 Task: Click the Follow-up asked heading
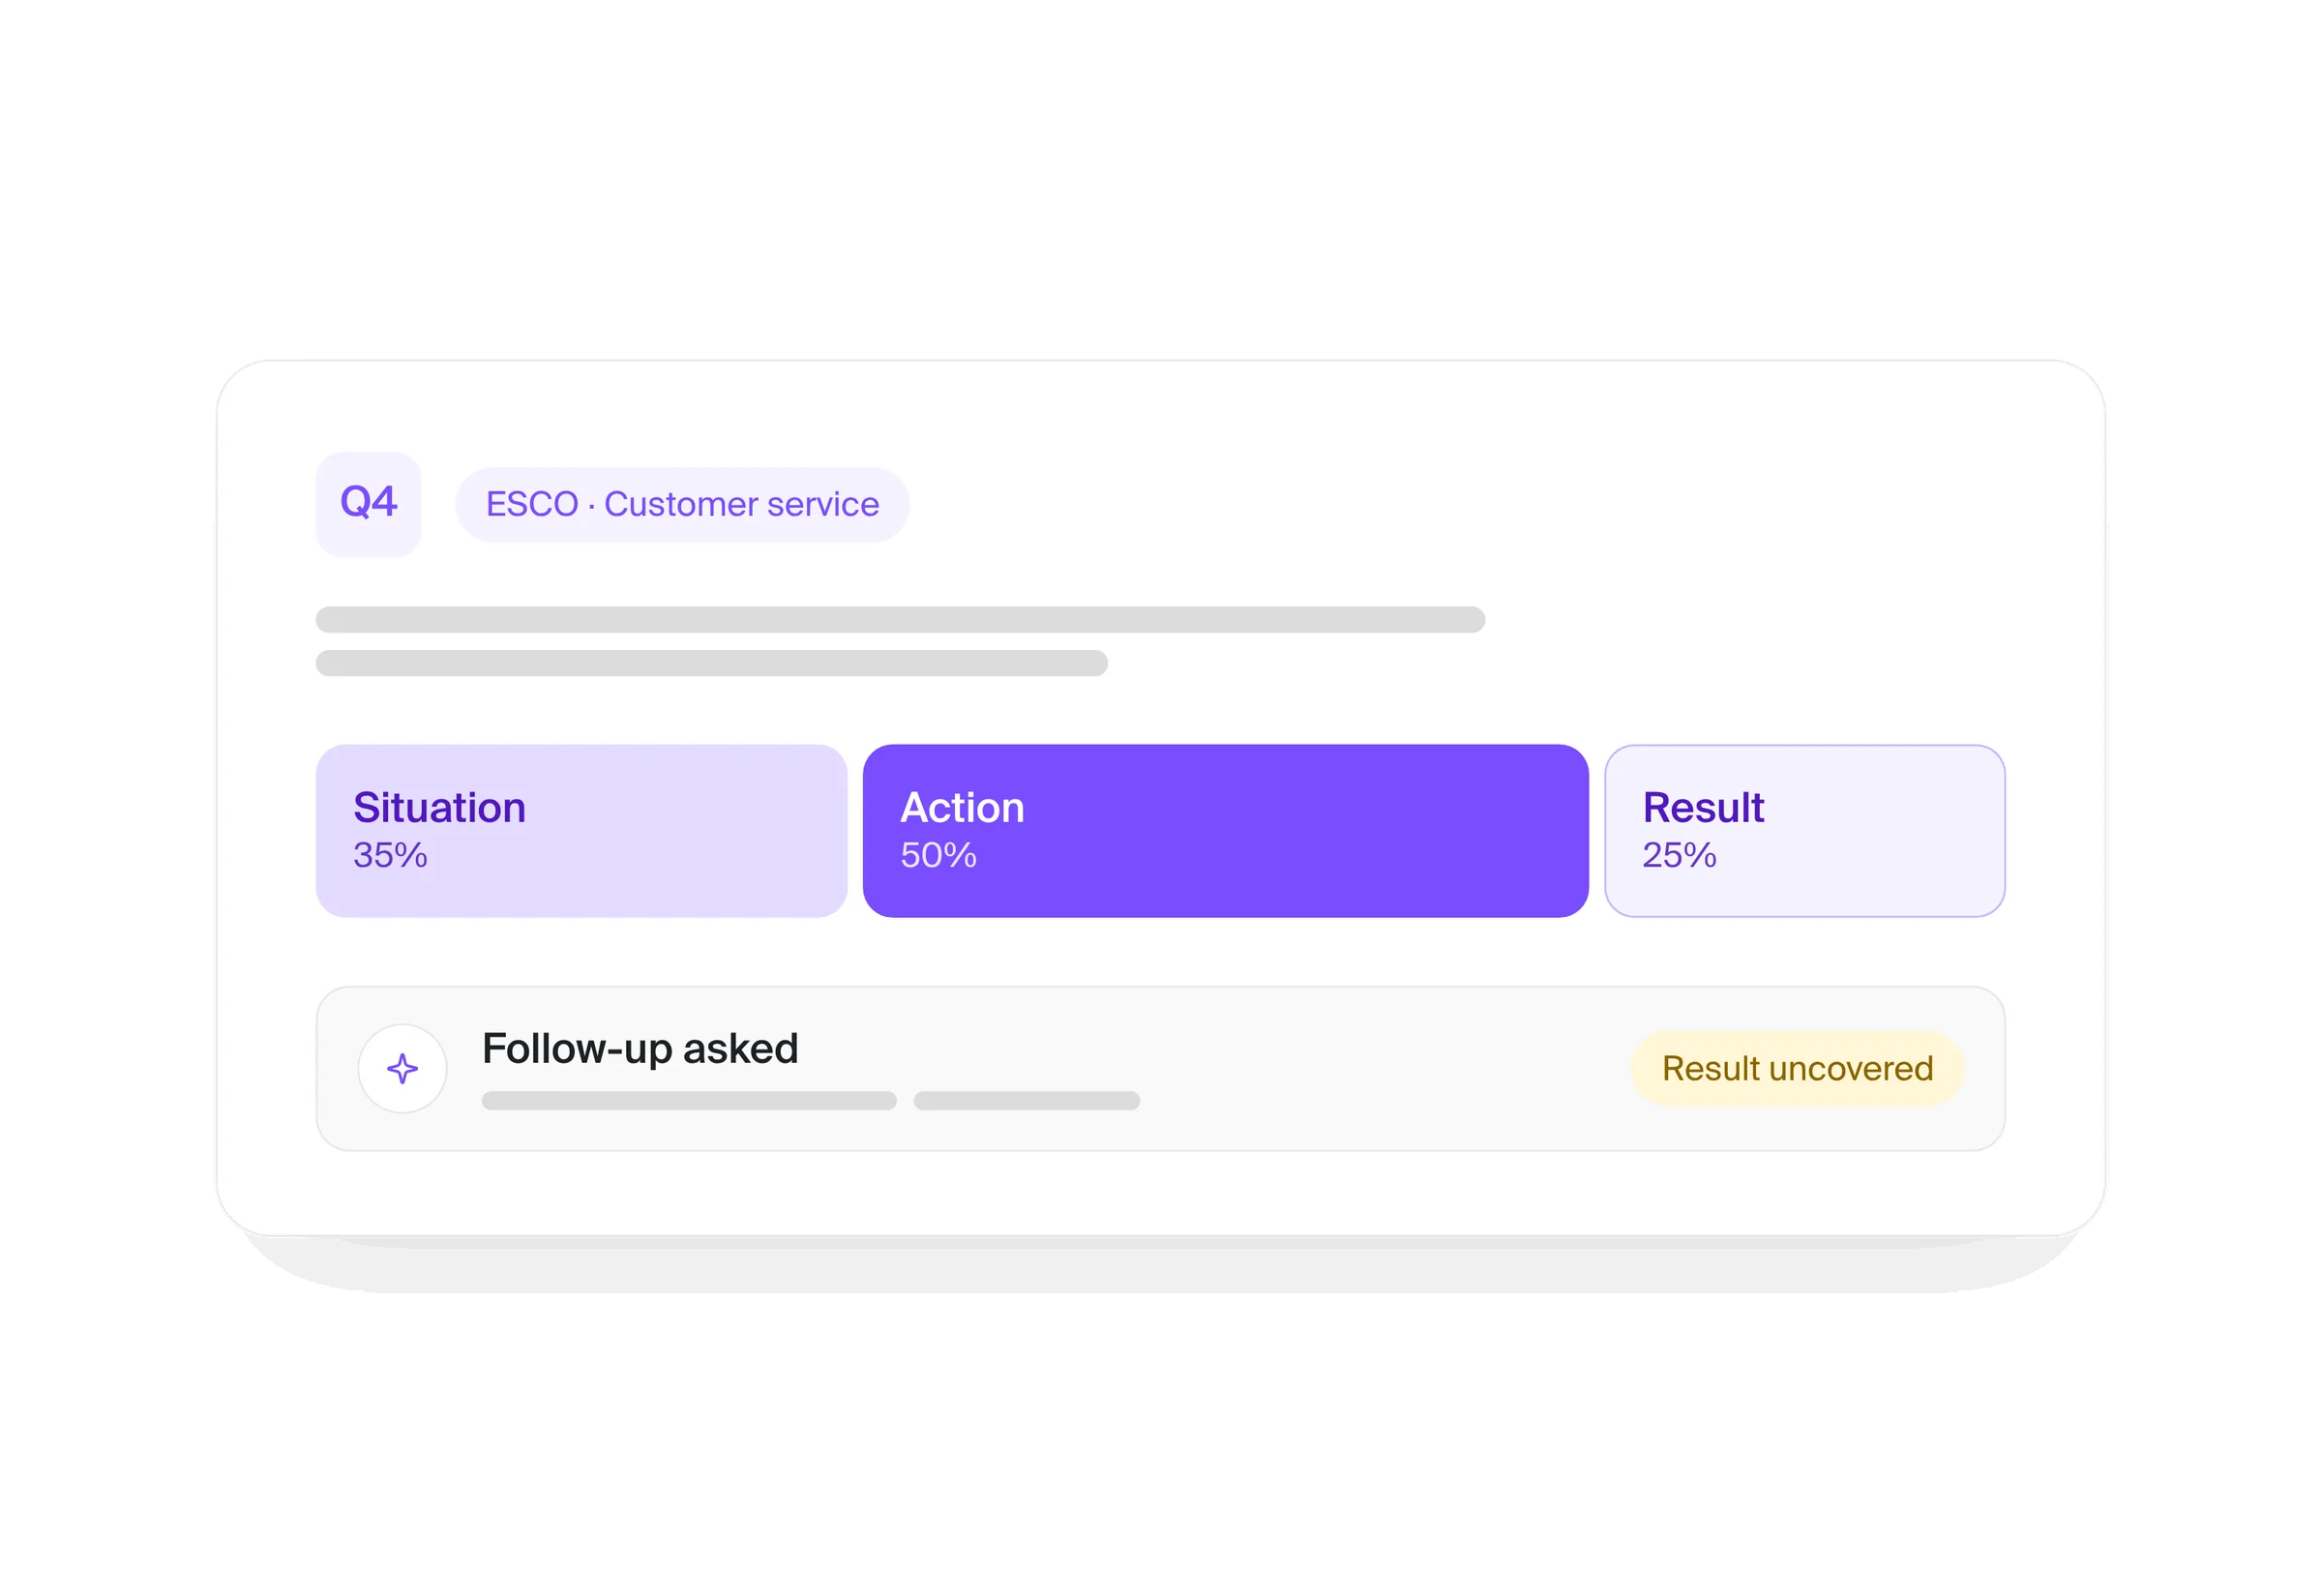pyautogui.click(x=640, y=1049)
